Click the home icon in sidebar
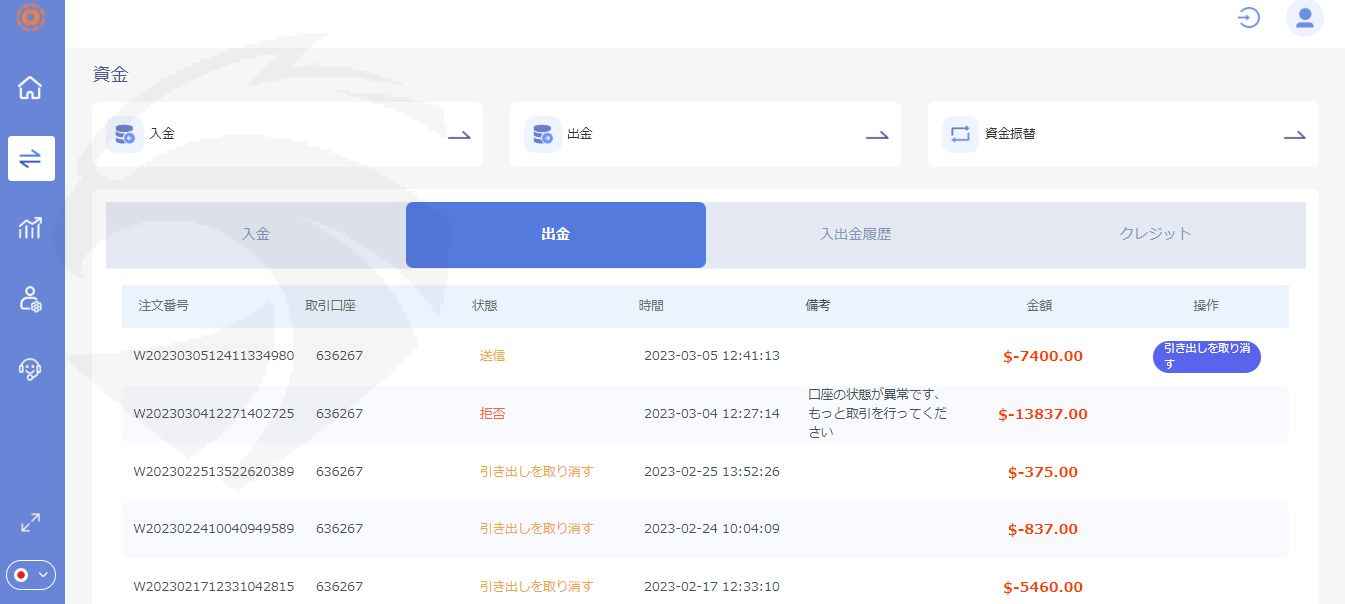The width and height of the screenshot is (1345, 604). tap(31, 88)
